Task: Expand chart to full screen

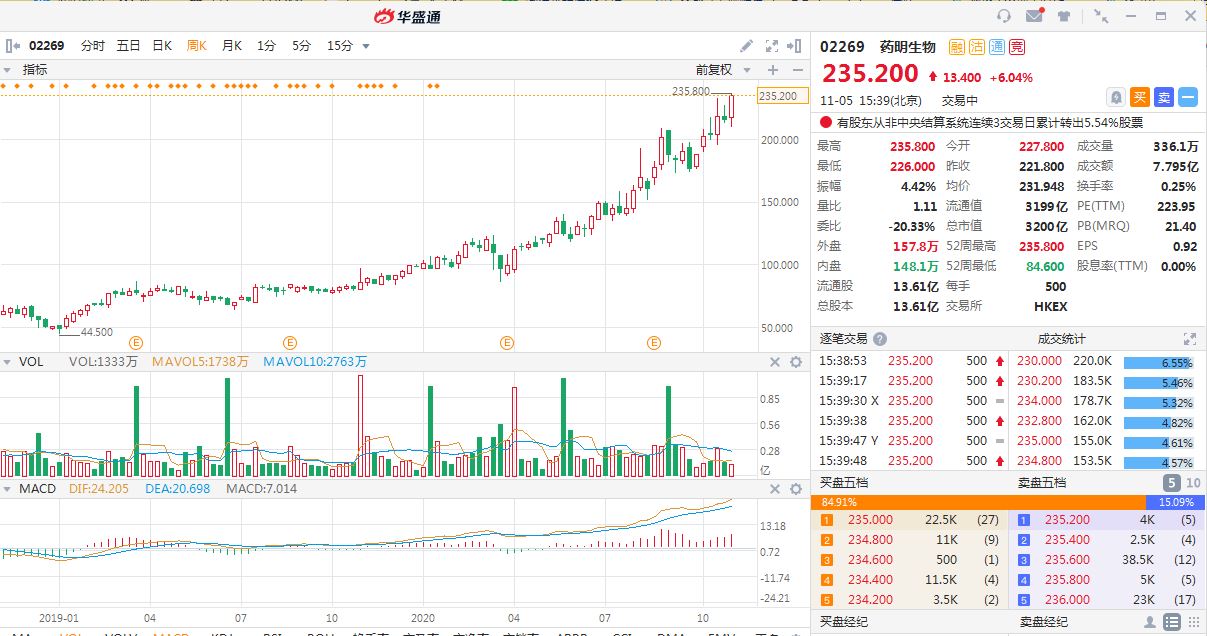Action: [772, 46]
